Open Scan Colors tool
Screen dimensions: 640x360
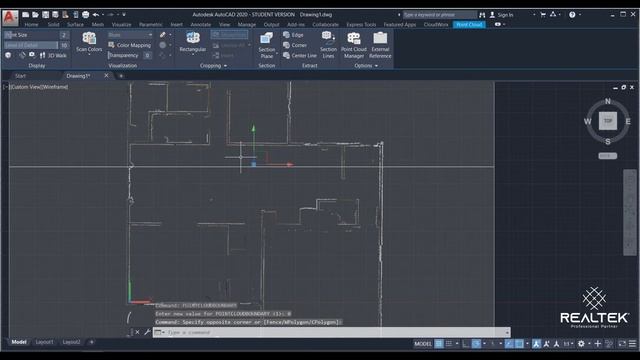[x=89, y=42]
